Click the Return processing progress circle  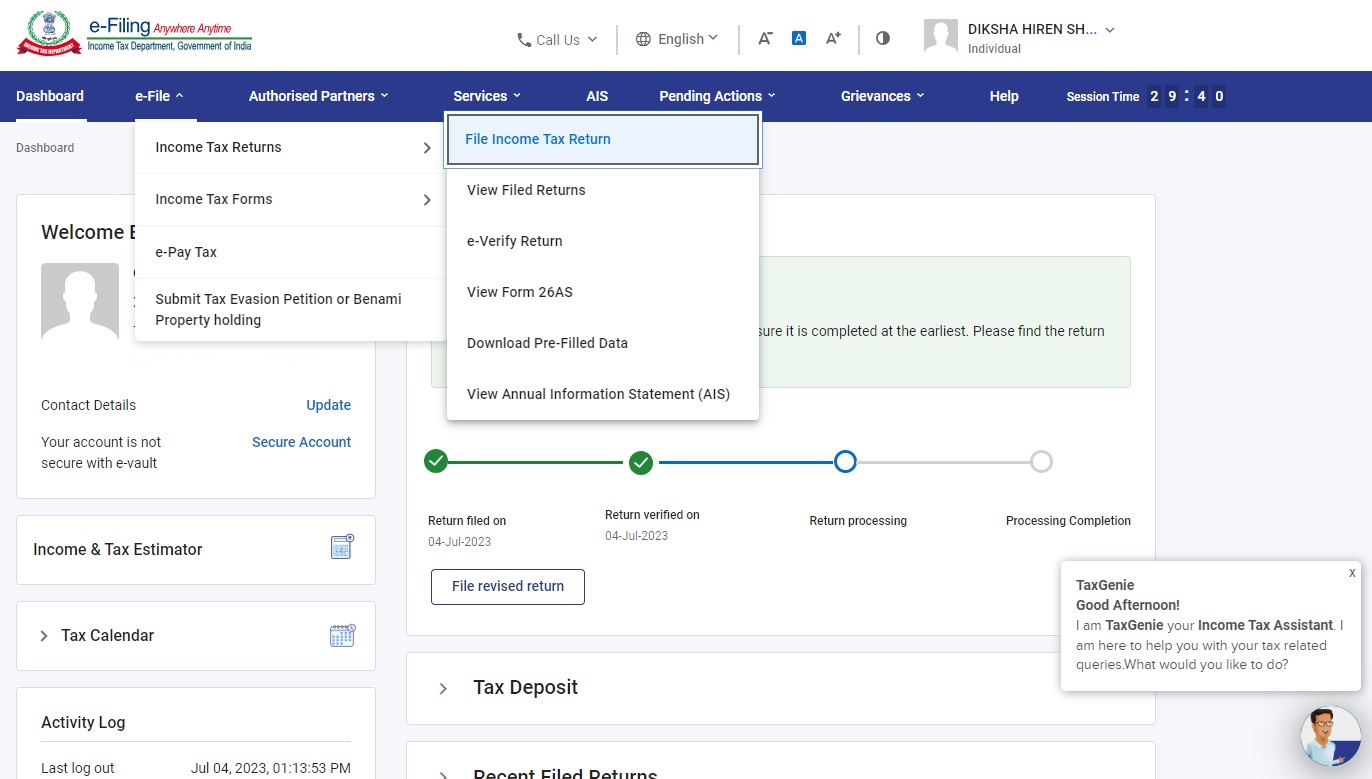tap(845, 461)
